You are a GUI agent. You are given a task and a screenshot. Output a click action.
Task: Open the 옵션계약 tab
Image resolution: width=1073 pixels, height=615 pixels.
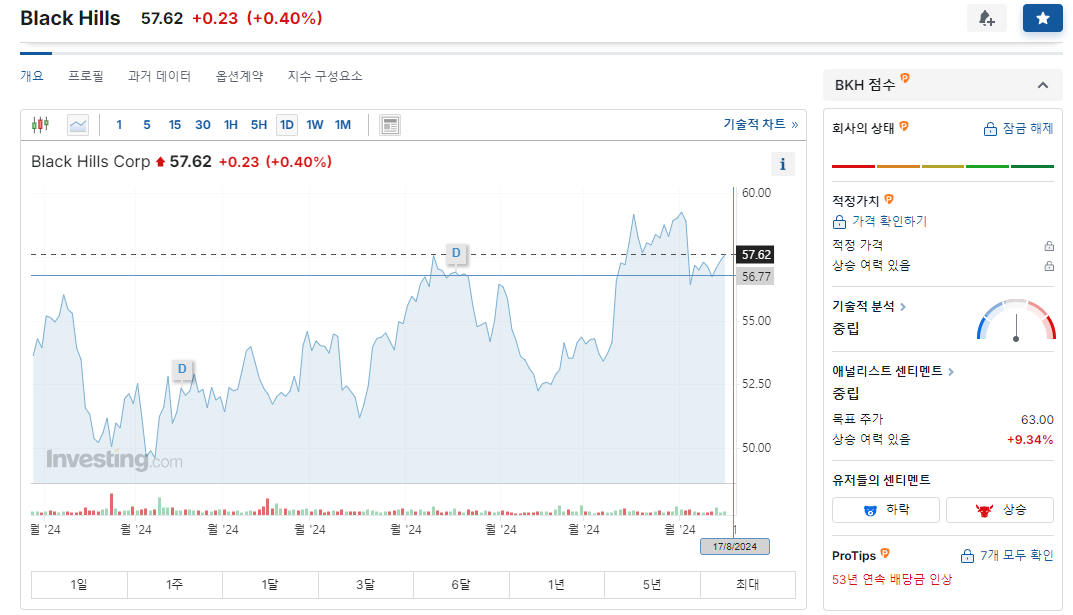[240, 76]
